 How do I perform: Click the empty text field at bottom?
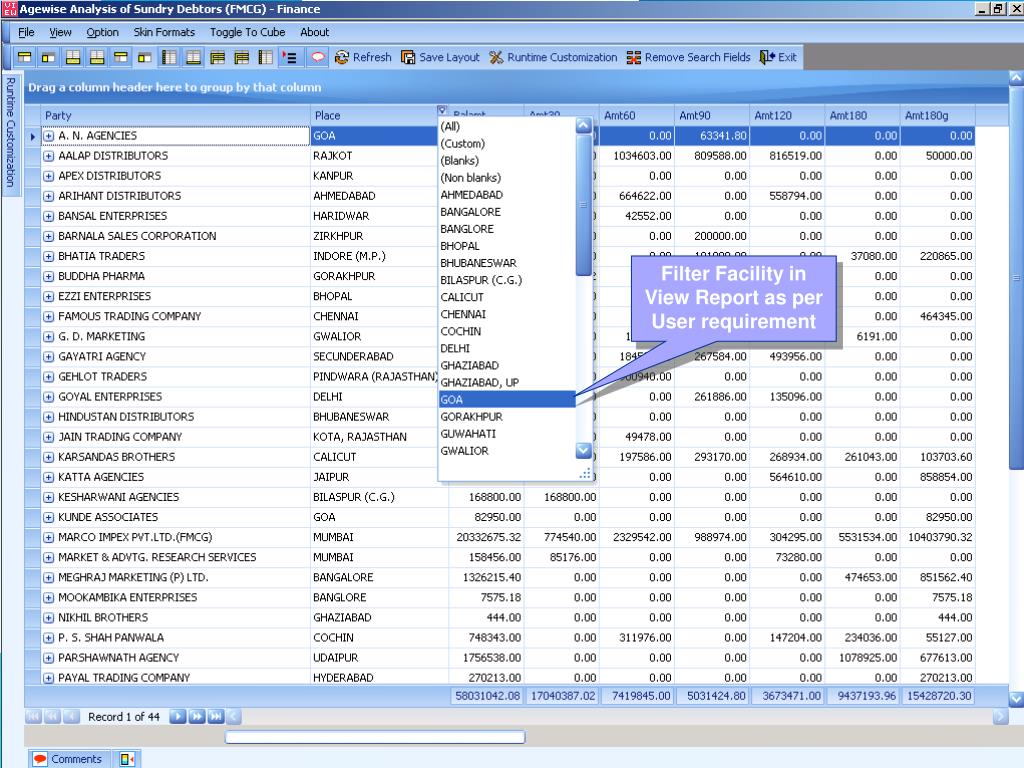tap(375, 737)
